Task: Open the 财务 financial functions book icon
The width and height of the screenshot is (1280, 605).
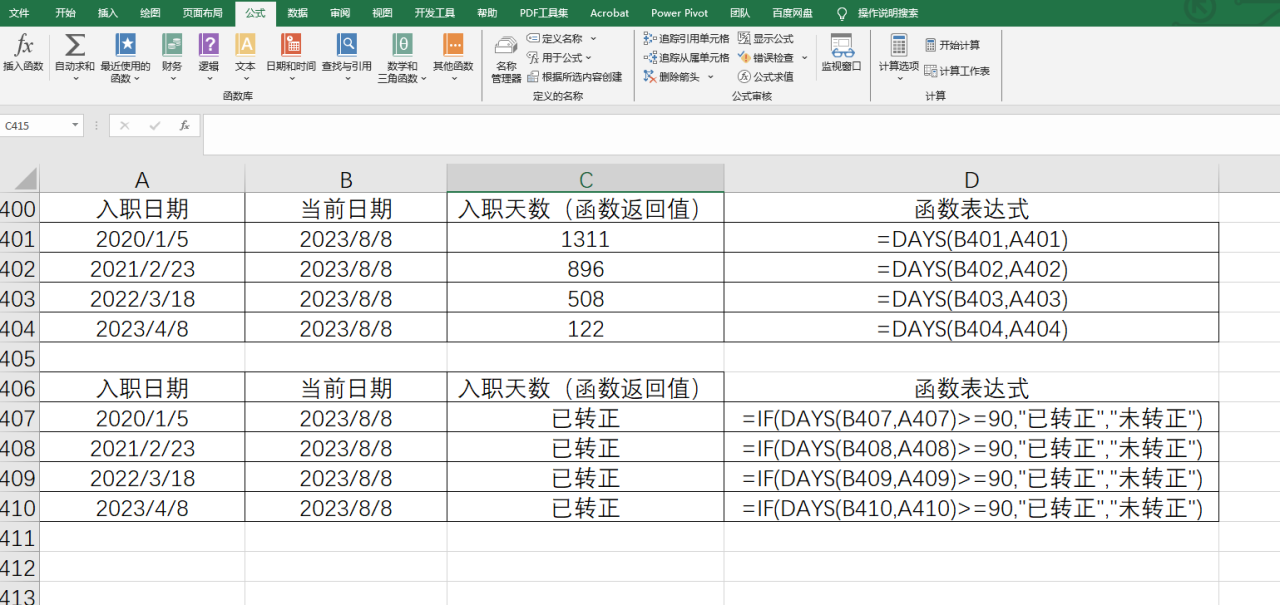Action: click(172, 45)
